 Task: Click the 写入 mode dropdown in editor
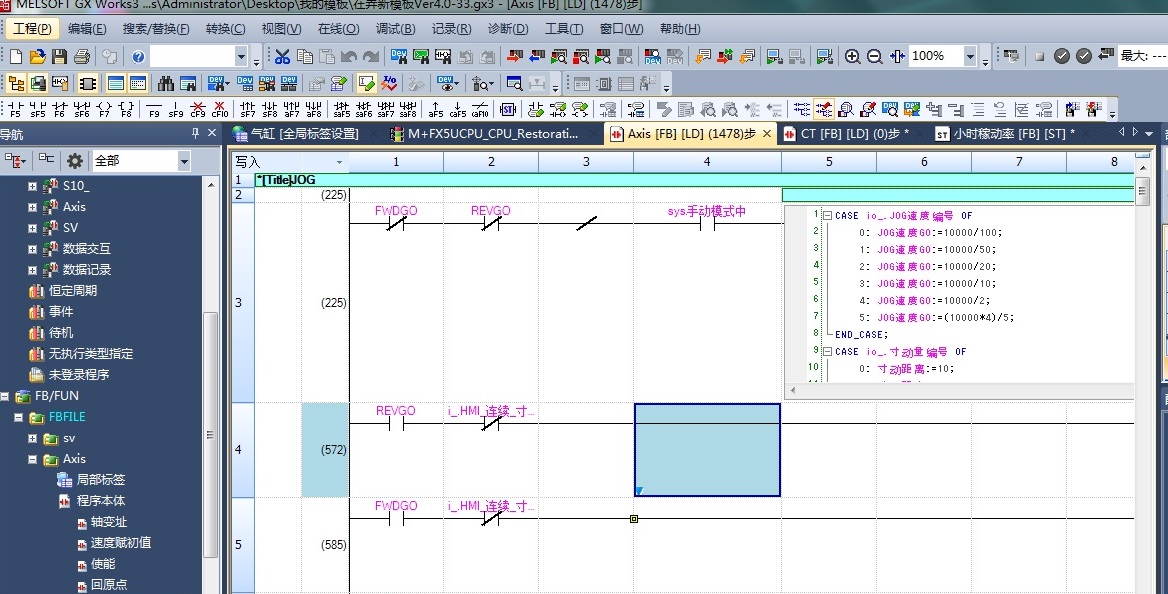tap(339, 162)
